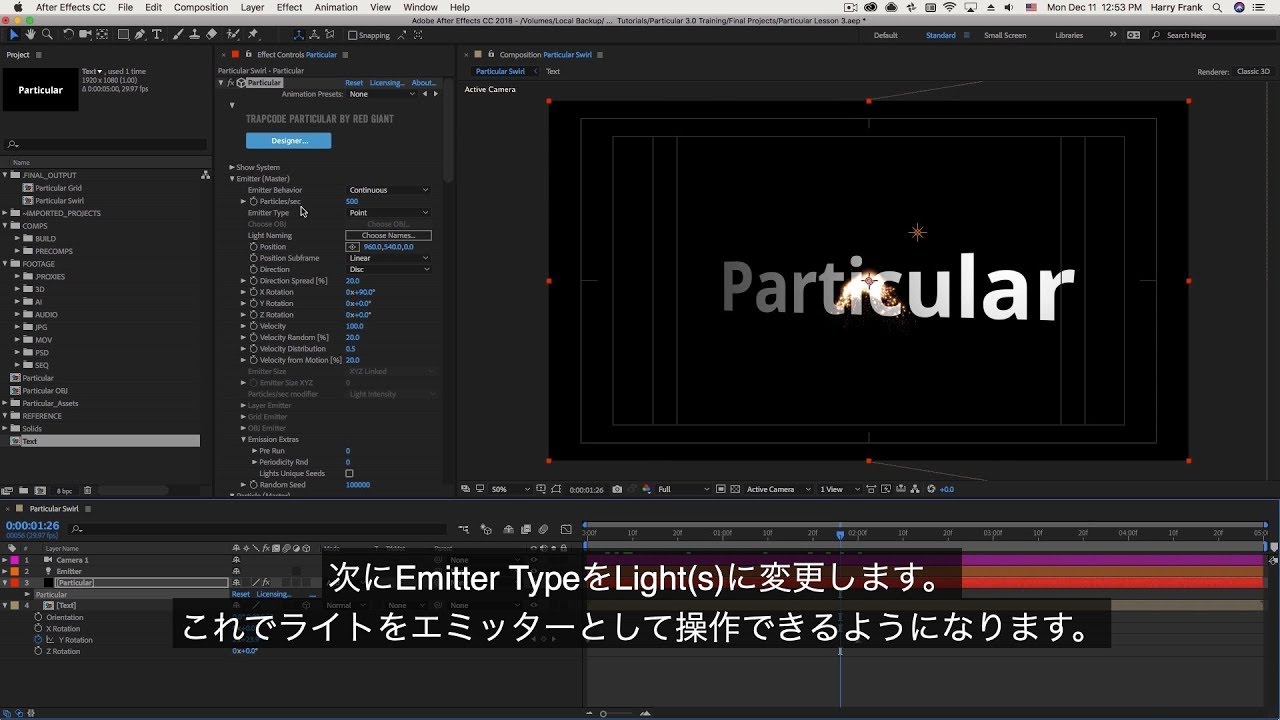The width and height of the screenshot is (1280, 720).
Task: Click the Local Axis Mode icon
Action: [299, 35]
